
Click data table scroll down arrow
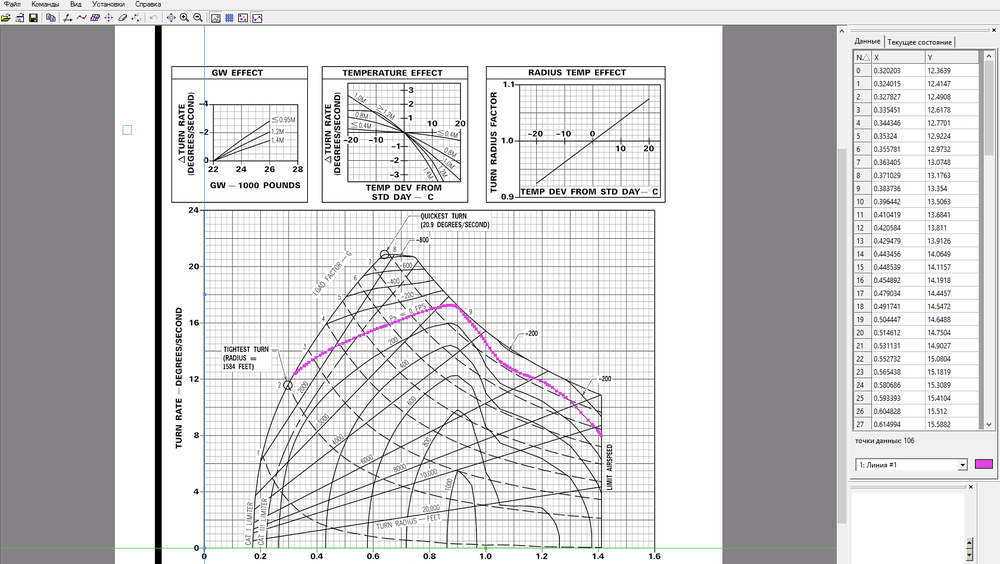[989, 424]
